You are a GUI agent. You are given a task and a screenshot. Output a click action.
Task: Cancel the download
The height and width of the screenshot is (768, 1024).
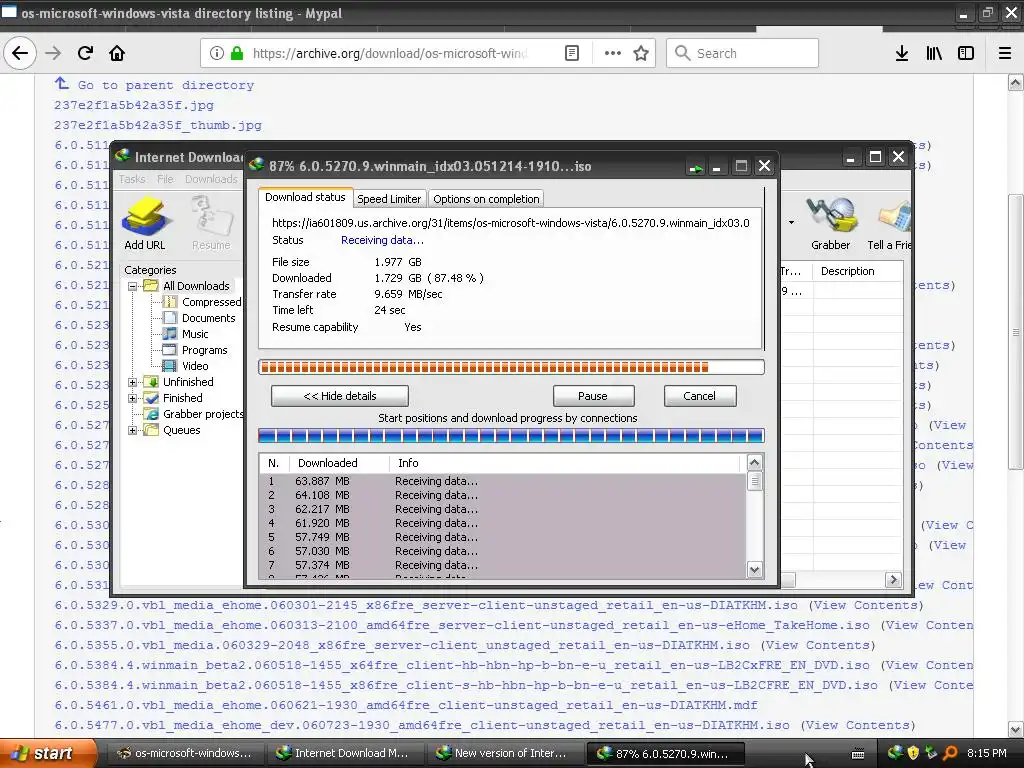click(699, 396)
